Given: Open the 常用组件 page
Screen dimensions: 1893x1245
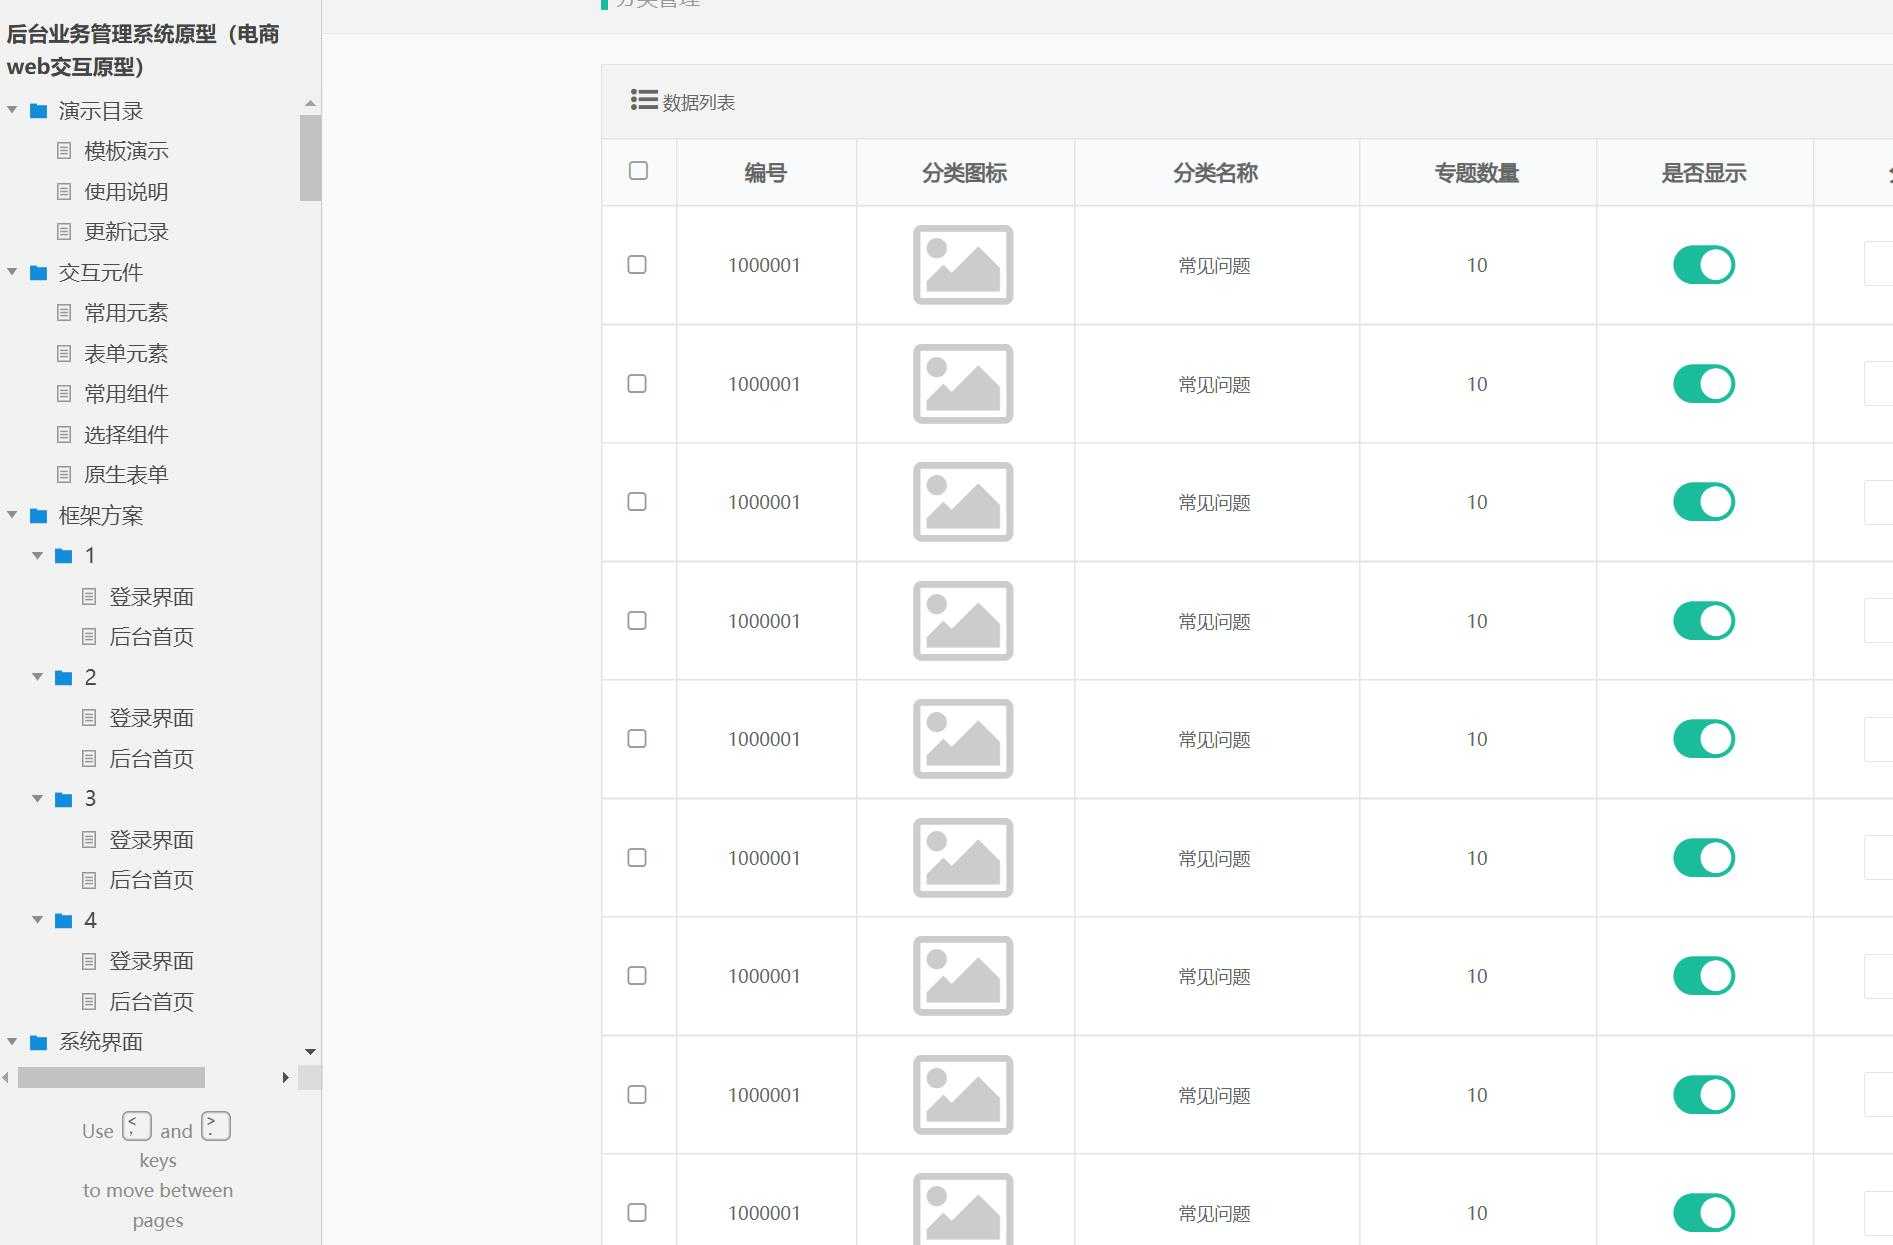Looking at the screenshot, I should (126, 394).
